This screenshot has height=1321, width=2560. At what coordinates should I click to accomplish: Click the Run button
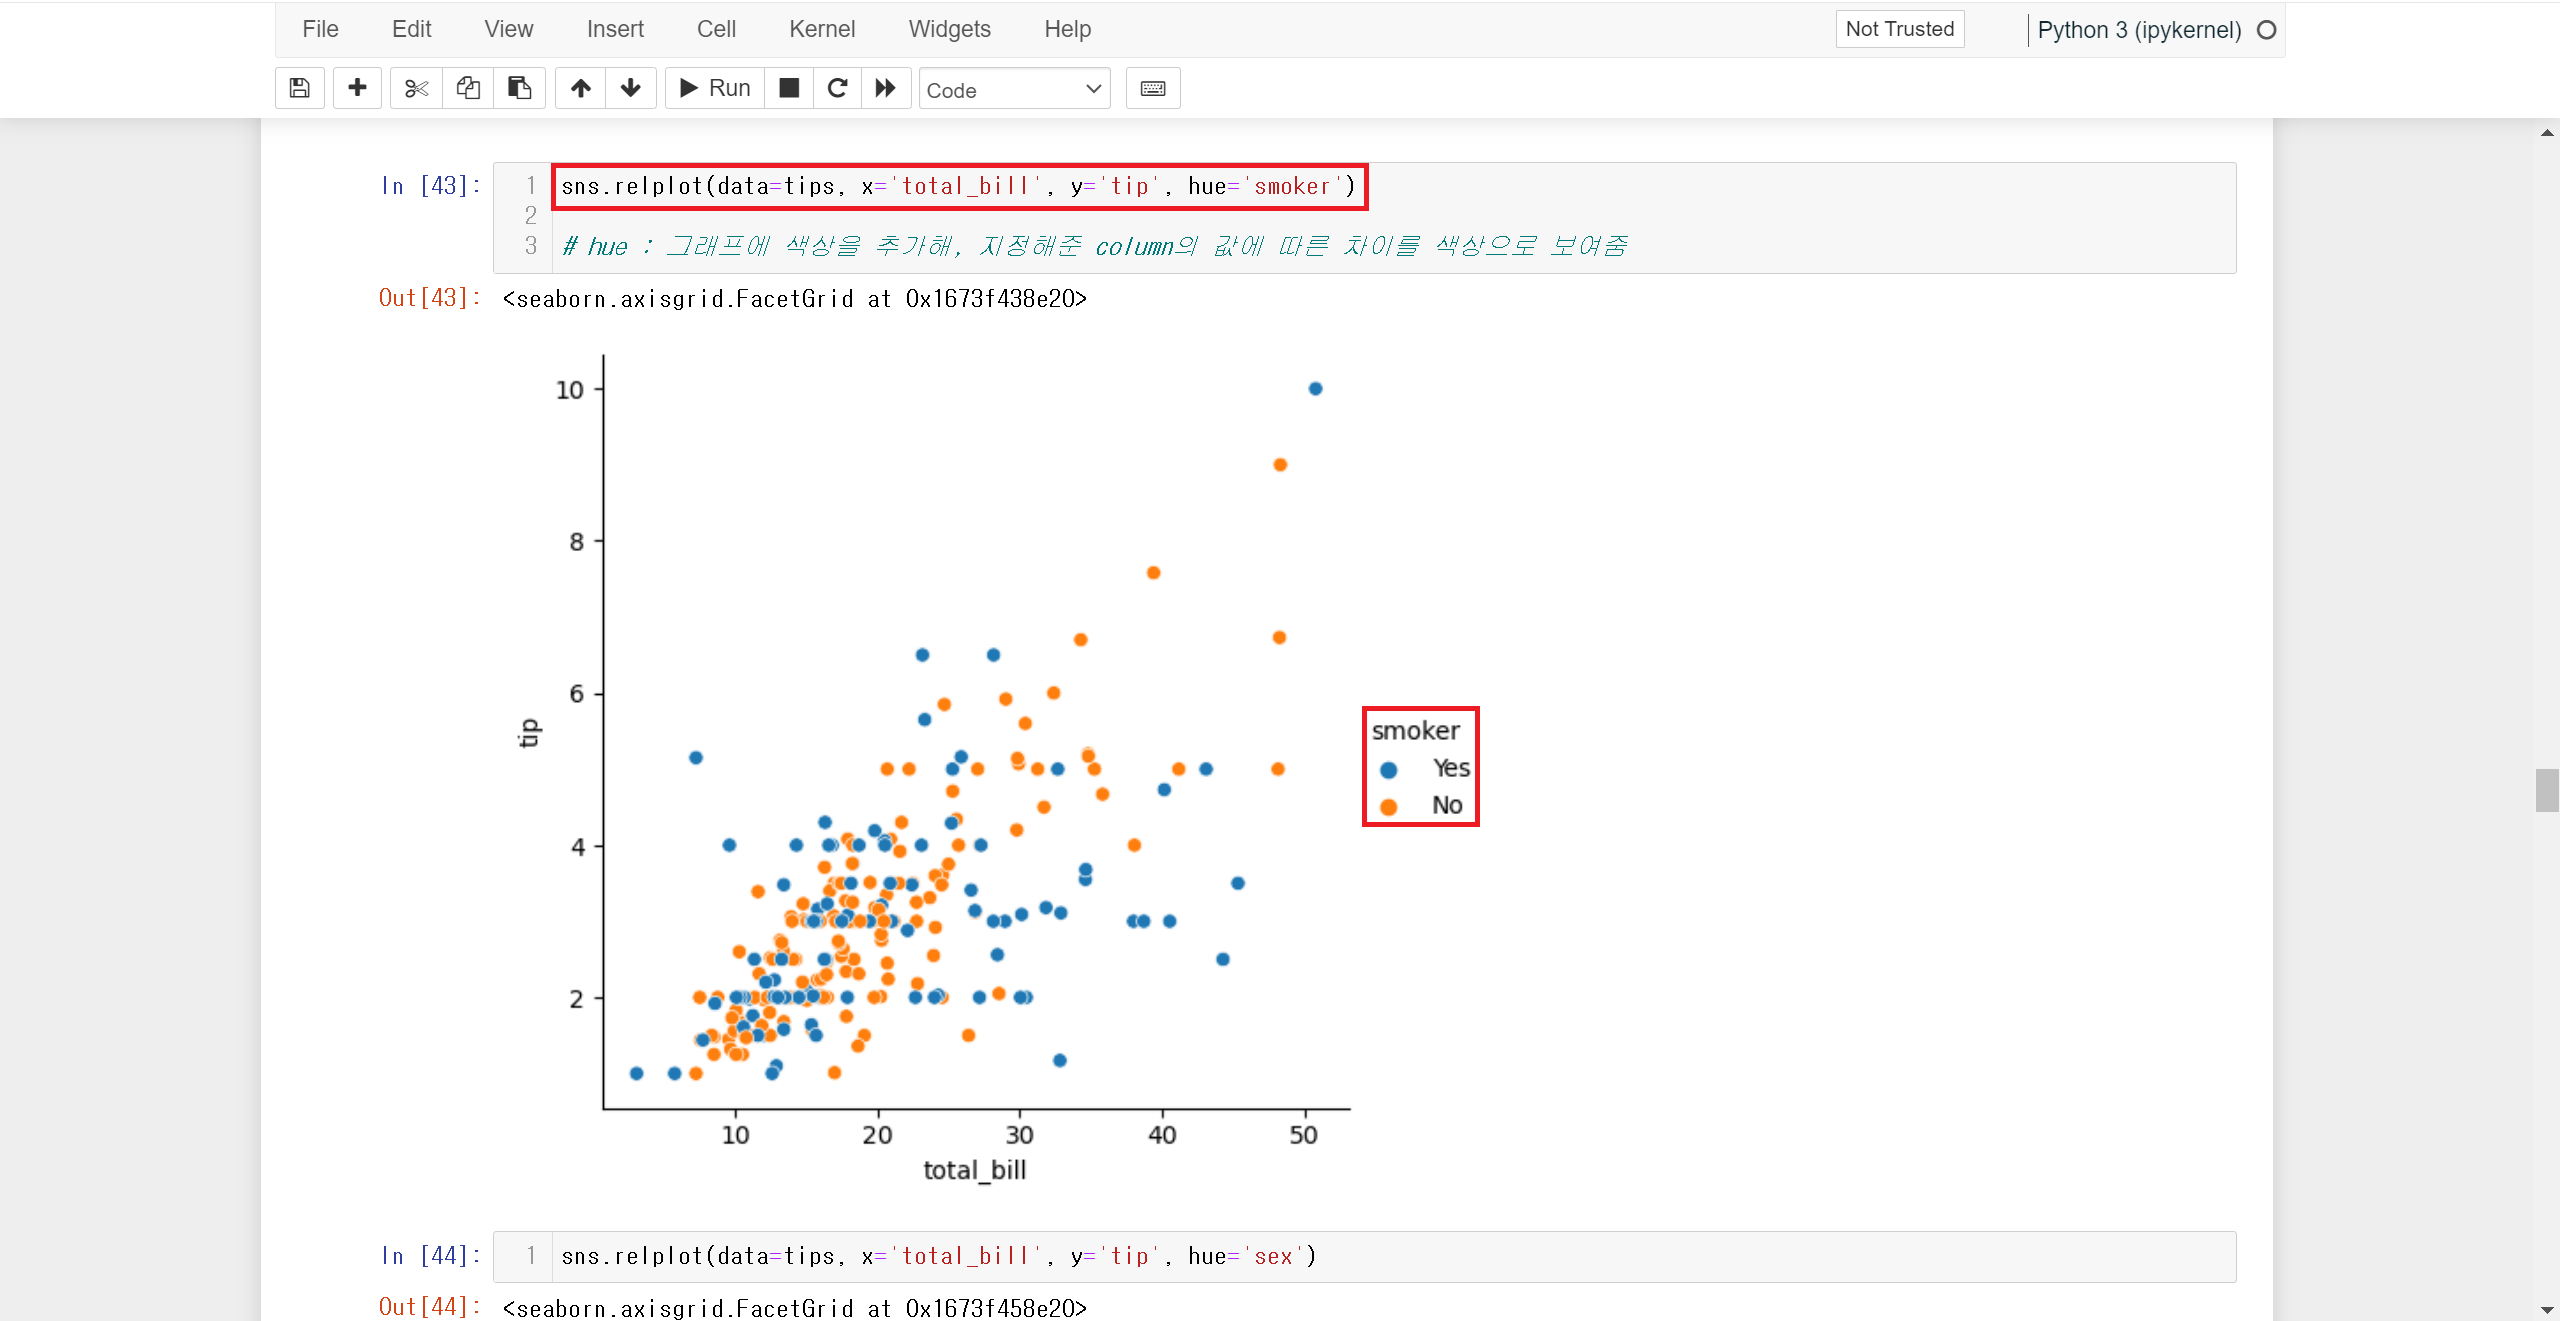tap(715, 88)
